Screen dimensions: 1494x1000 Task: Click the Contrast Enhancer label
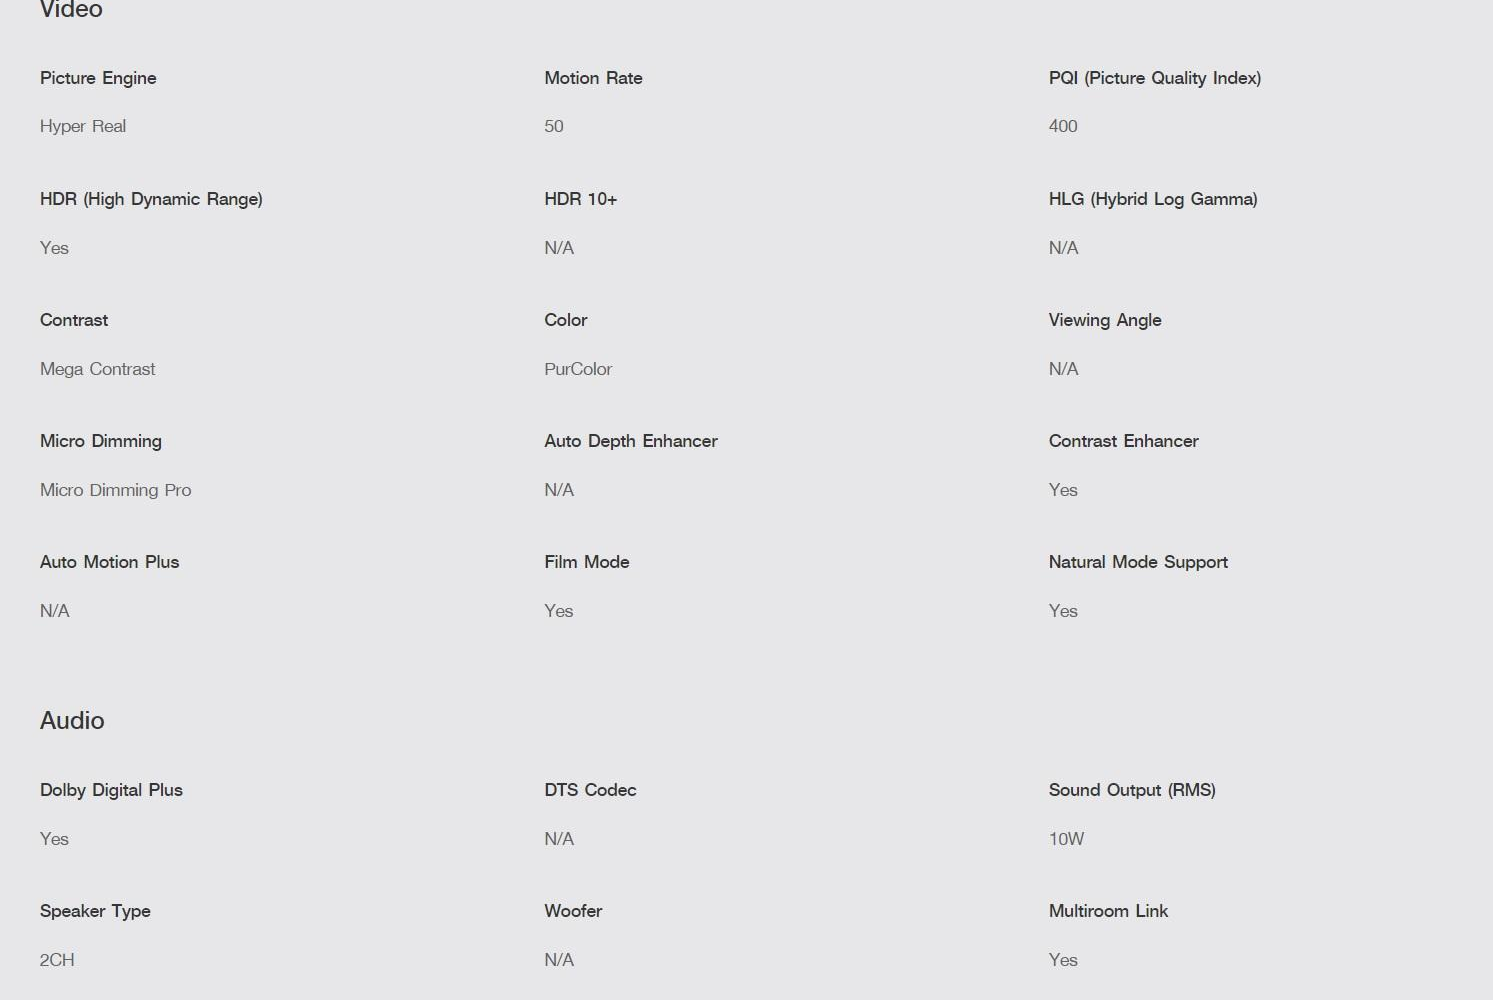1123,441
